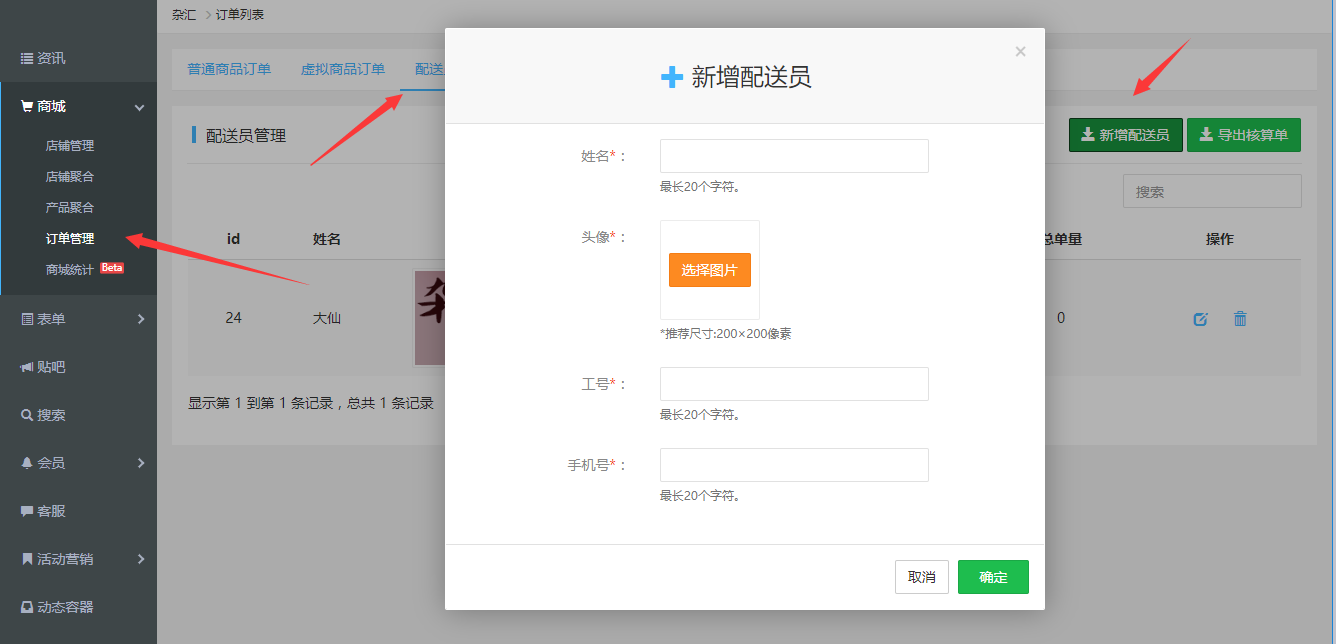Open 搜索 from the sidebar magnifier icon

27,415
